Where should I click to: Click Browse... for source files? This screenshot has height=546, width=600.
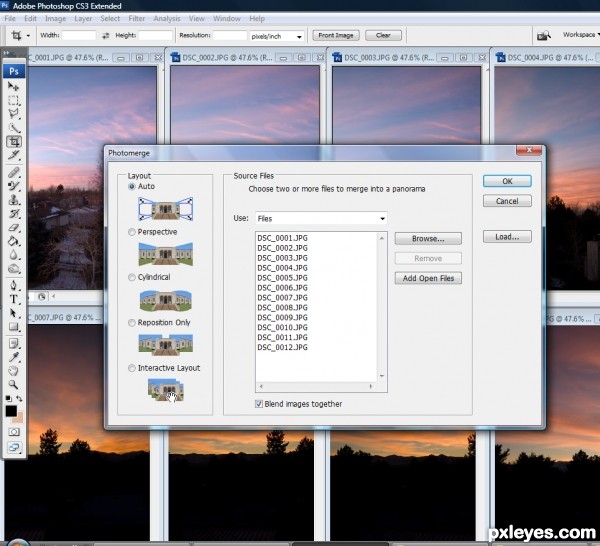coord(428,238)
